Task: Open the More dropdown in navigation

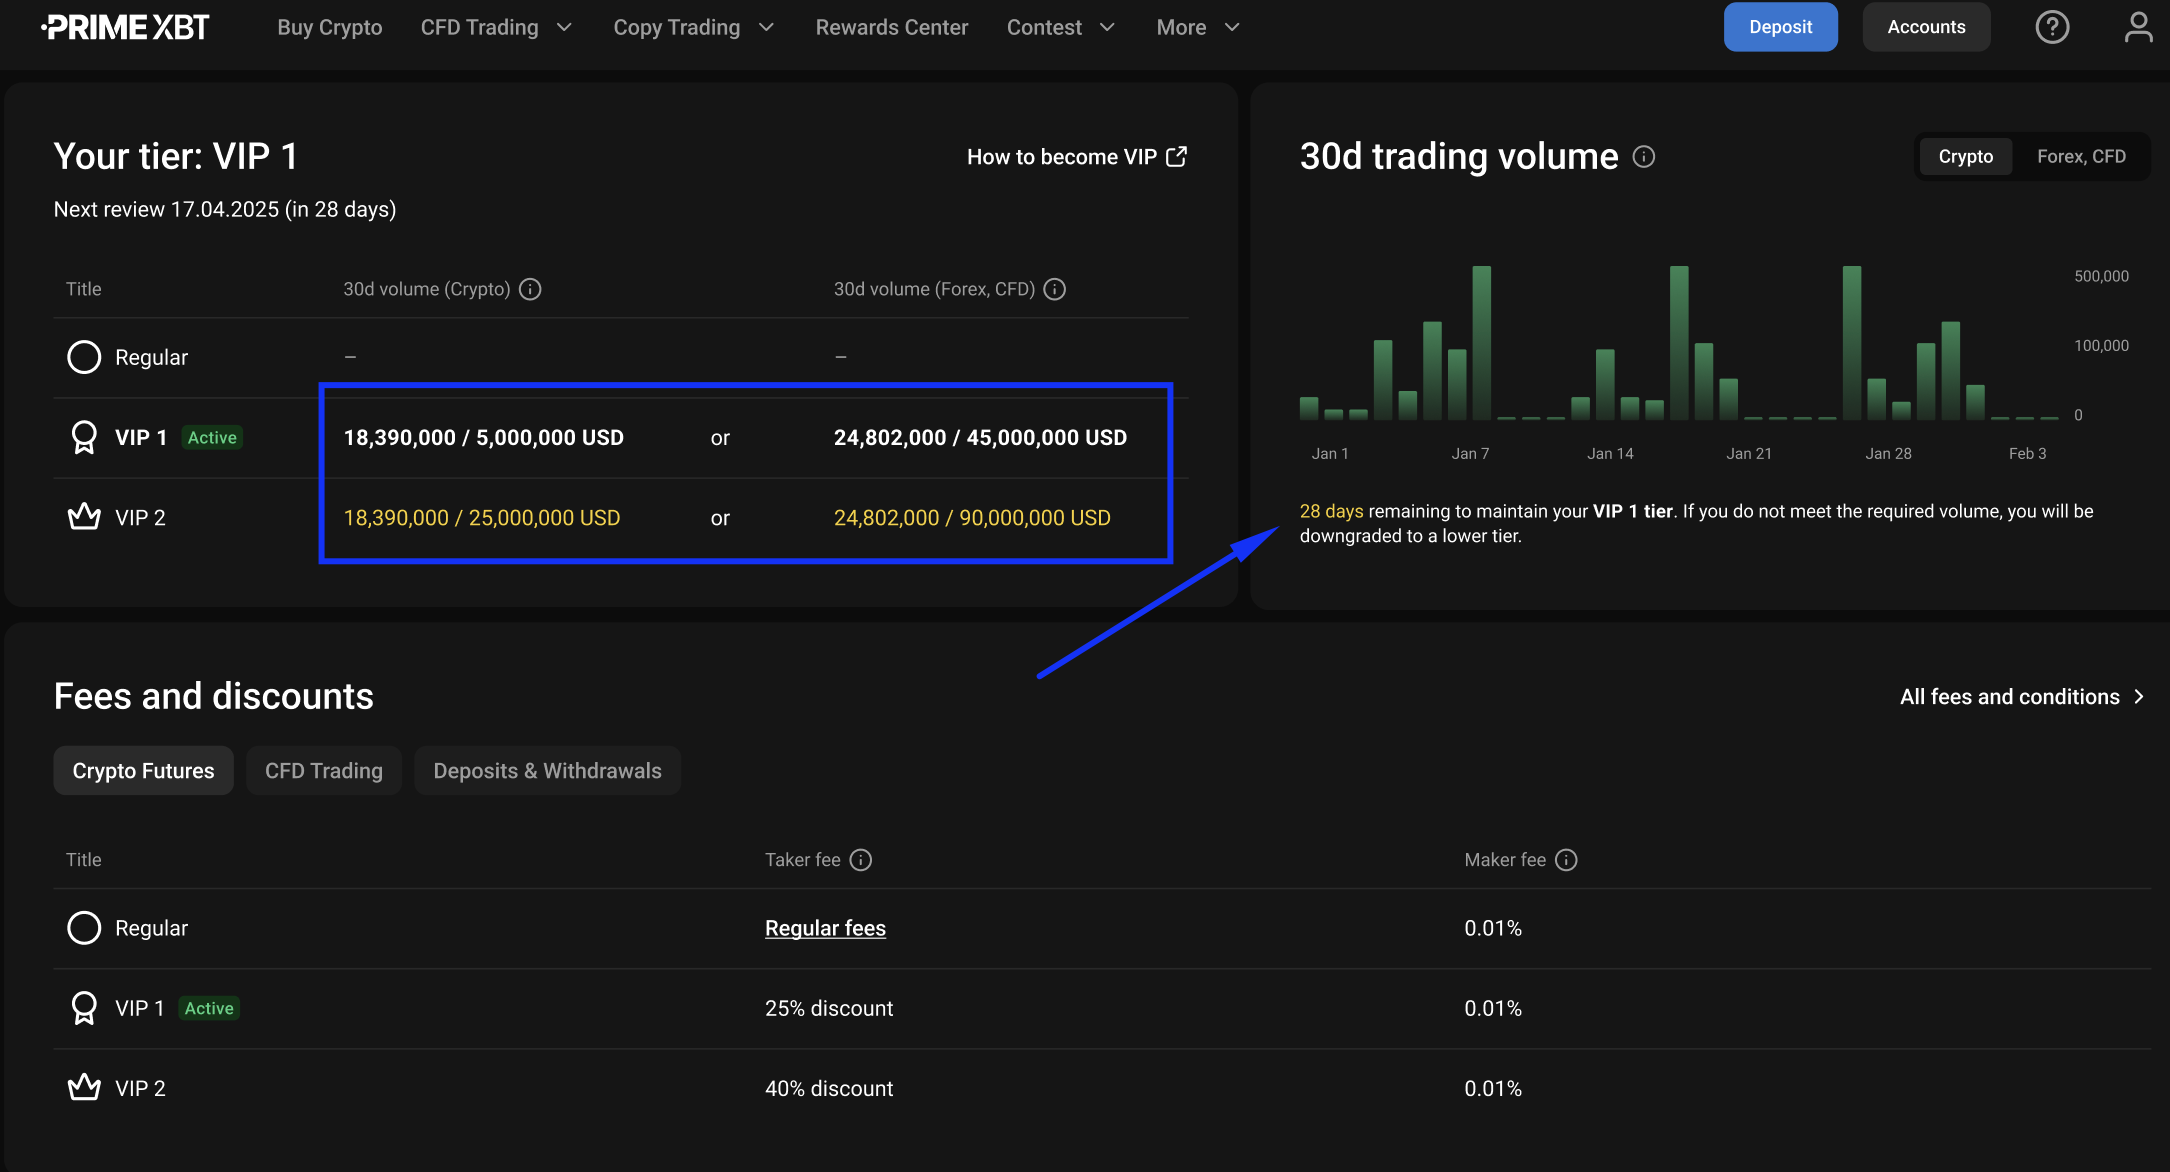Action: pyautogui.click(x=1197, y=27)
